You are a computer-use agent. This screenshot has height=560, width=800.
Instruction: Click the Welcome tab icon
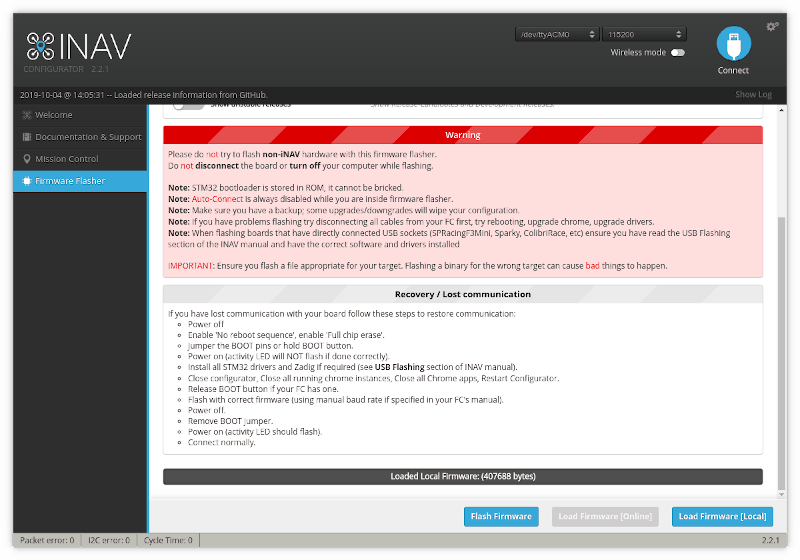point(26,115)
